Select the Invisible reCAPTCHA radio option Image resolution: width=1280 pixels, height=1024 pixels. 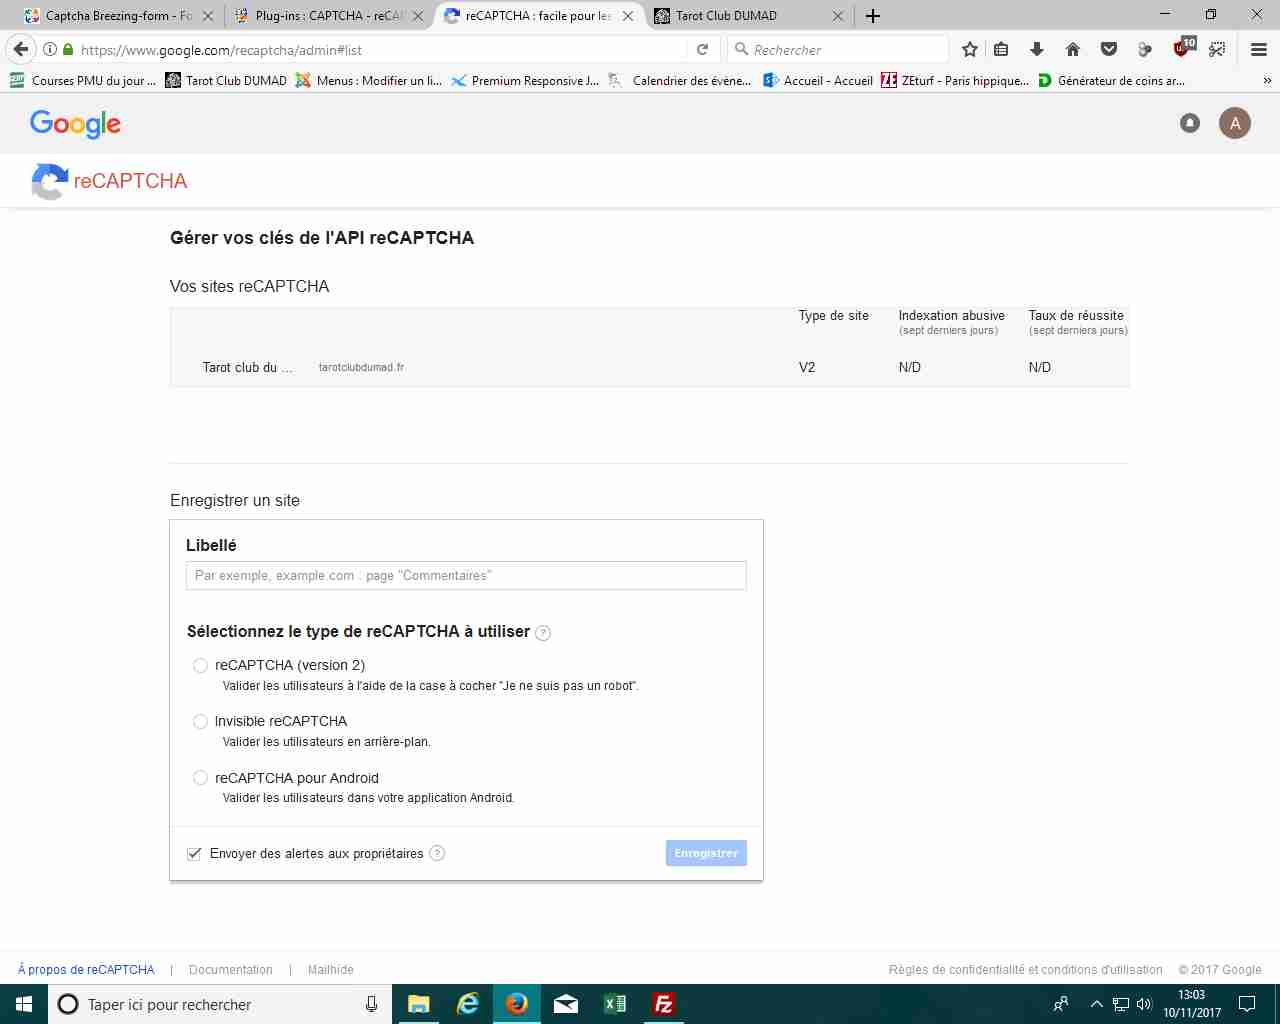coord(200,721)
